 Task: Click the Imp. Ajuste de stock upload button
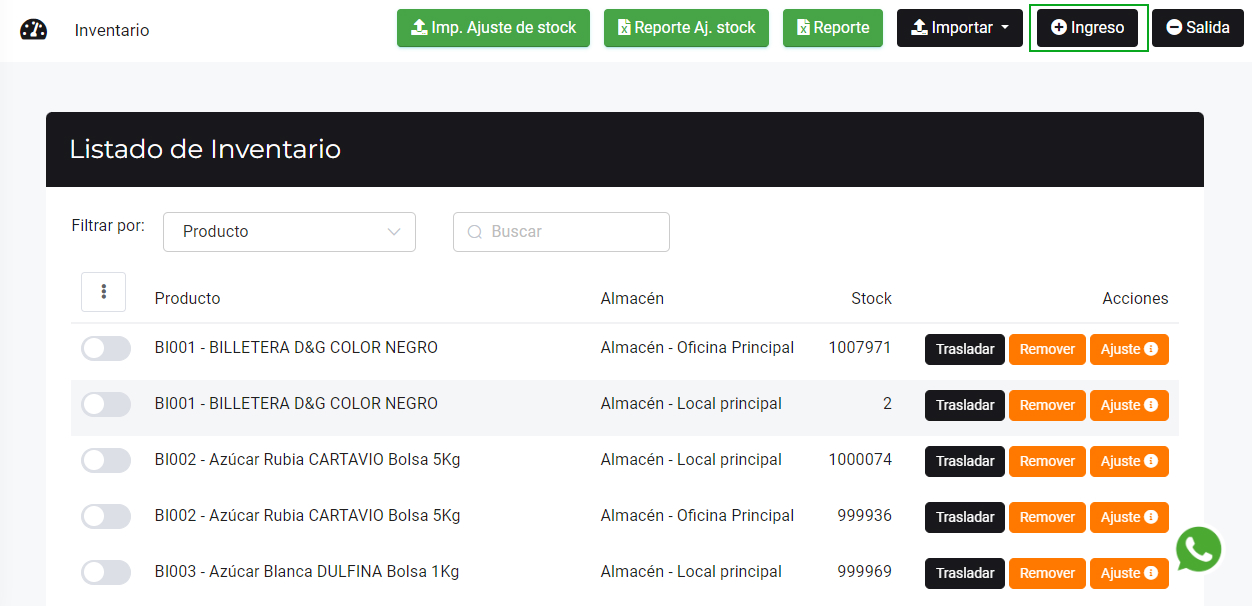(x=493, y=28)
